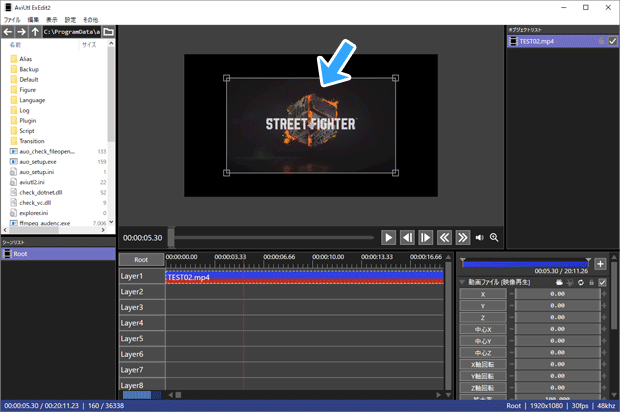Click the reset circular arrow icon
Viewport: 620px width, 412px height.
(x=580, y=282)
